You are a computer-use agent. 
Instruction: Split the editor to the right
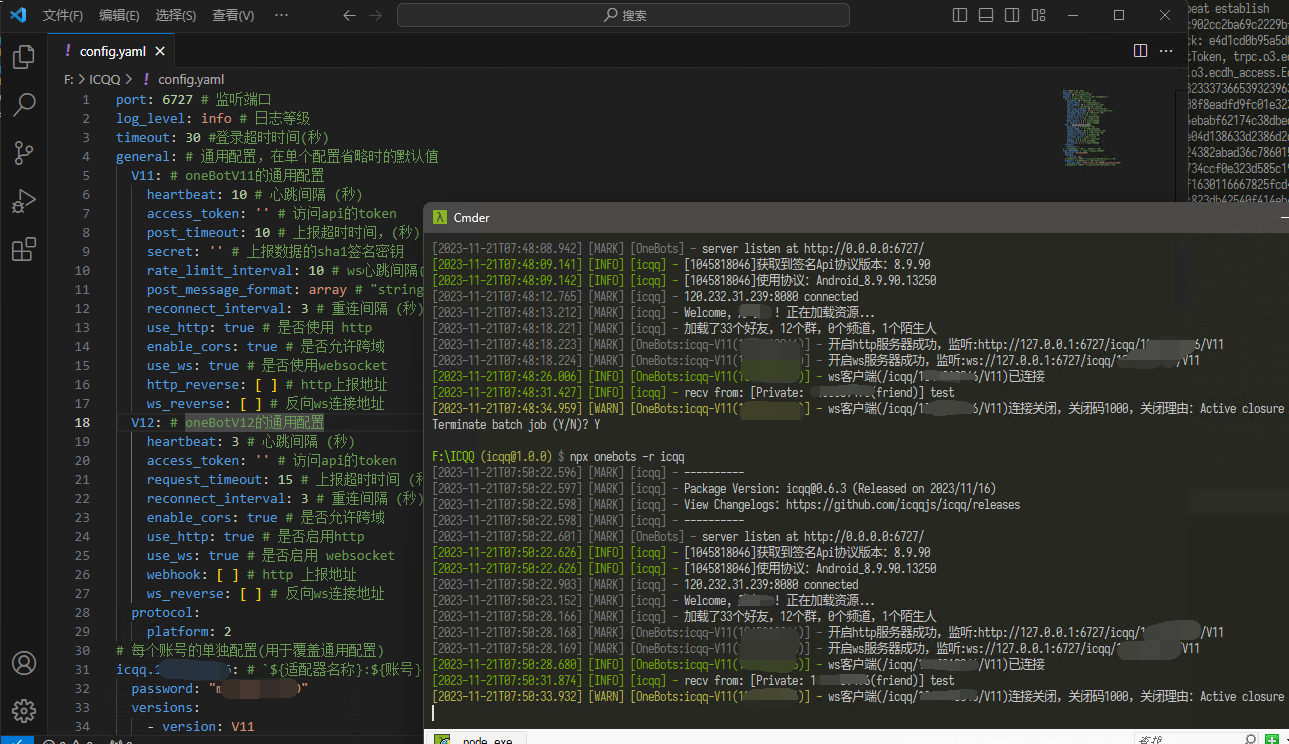tap(1140, 50)
